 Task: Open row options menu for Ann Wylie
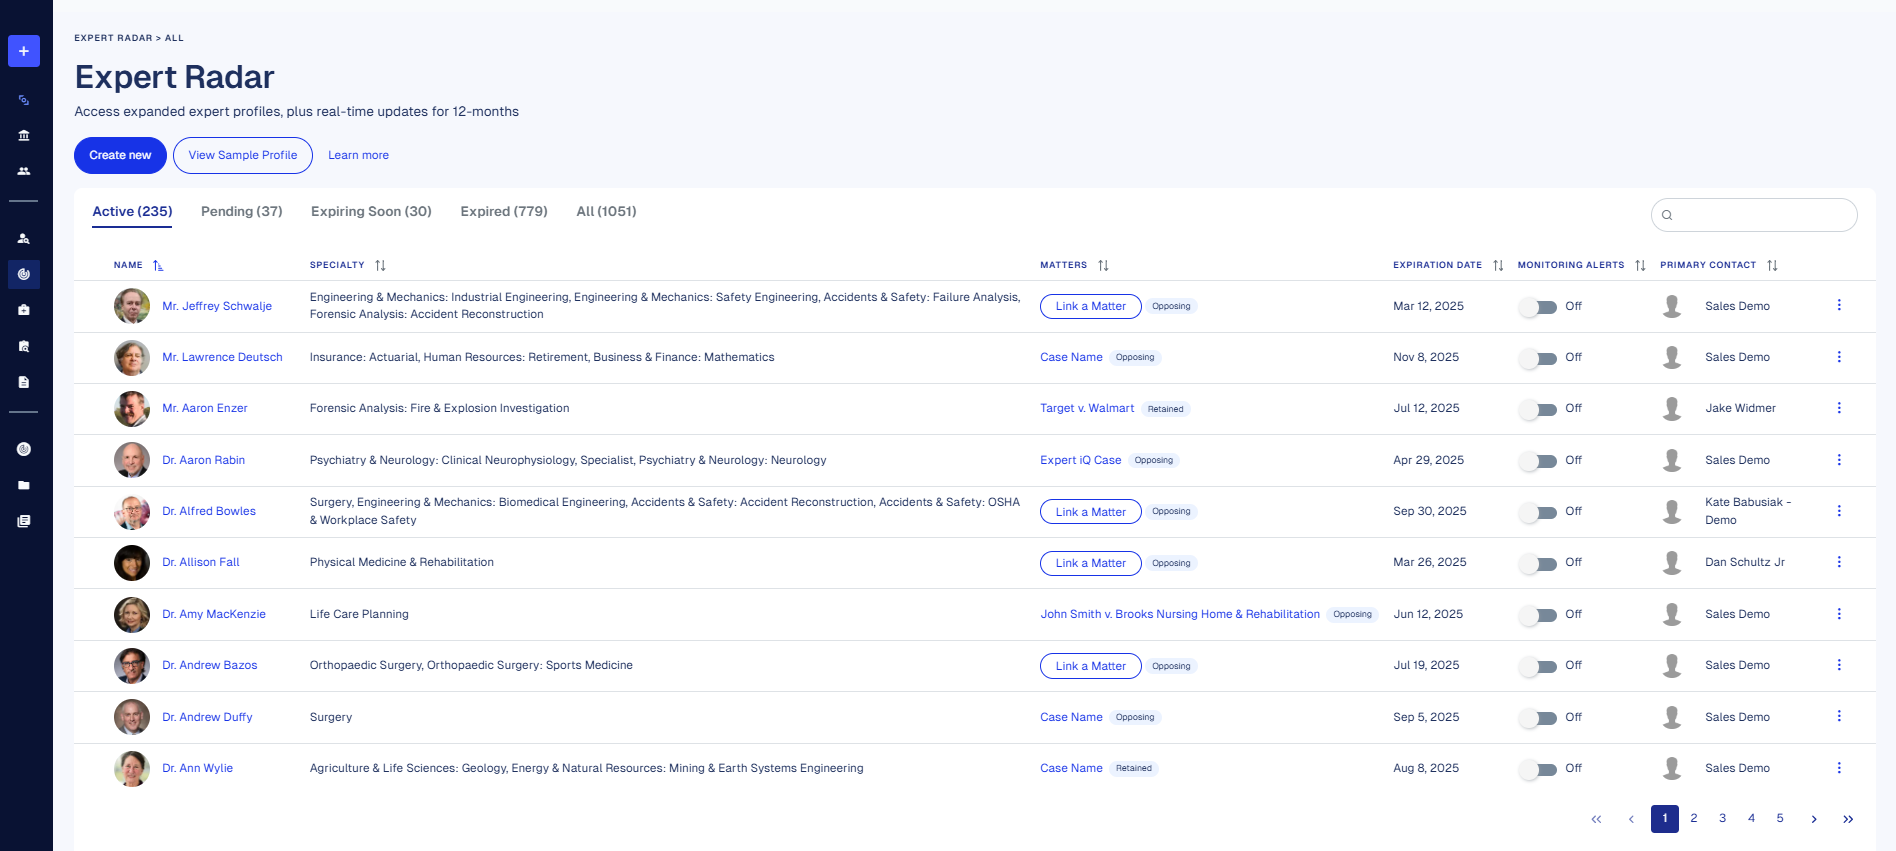click(1838, 768)
